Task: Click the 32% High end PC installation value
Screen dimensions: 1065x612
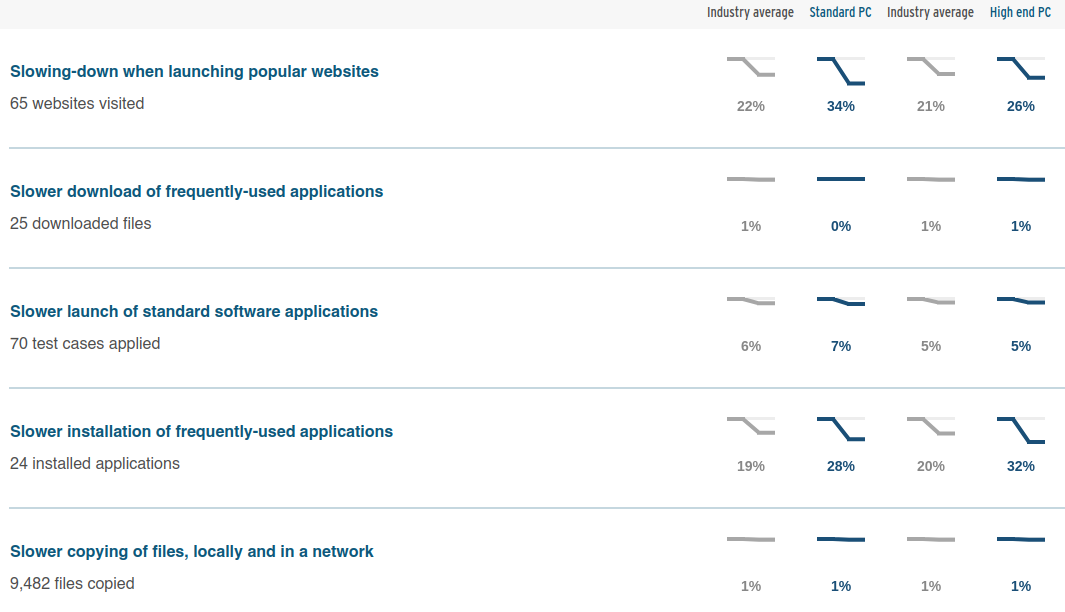Action: (x=1021, y=466)
